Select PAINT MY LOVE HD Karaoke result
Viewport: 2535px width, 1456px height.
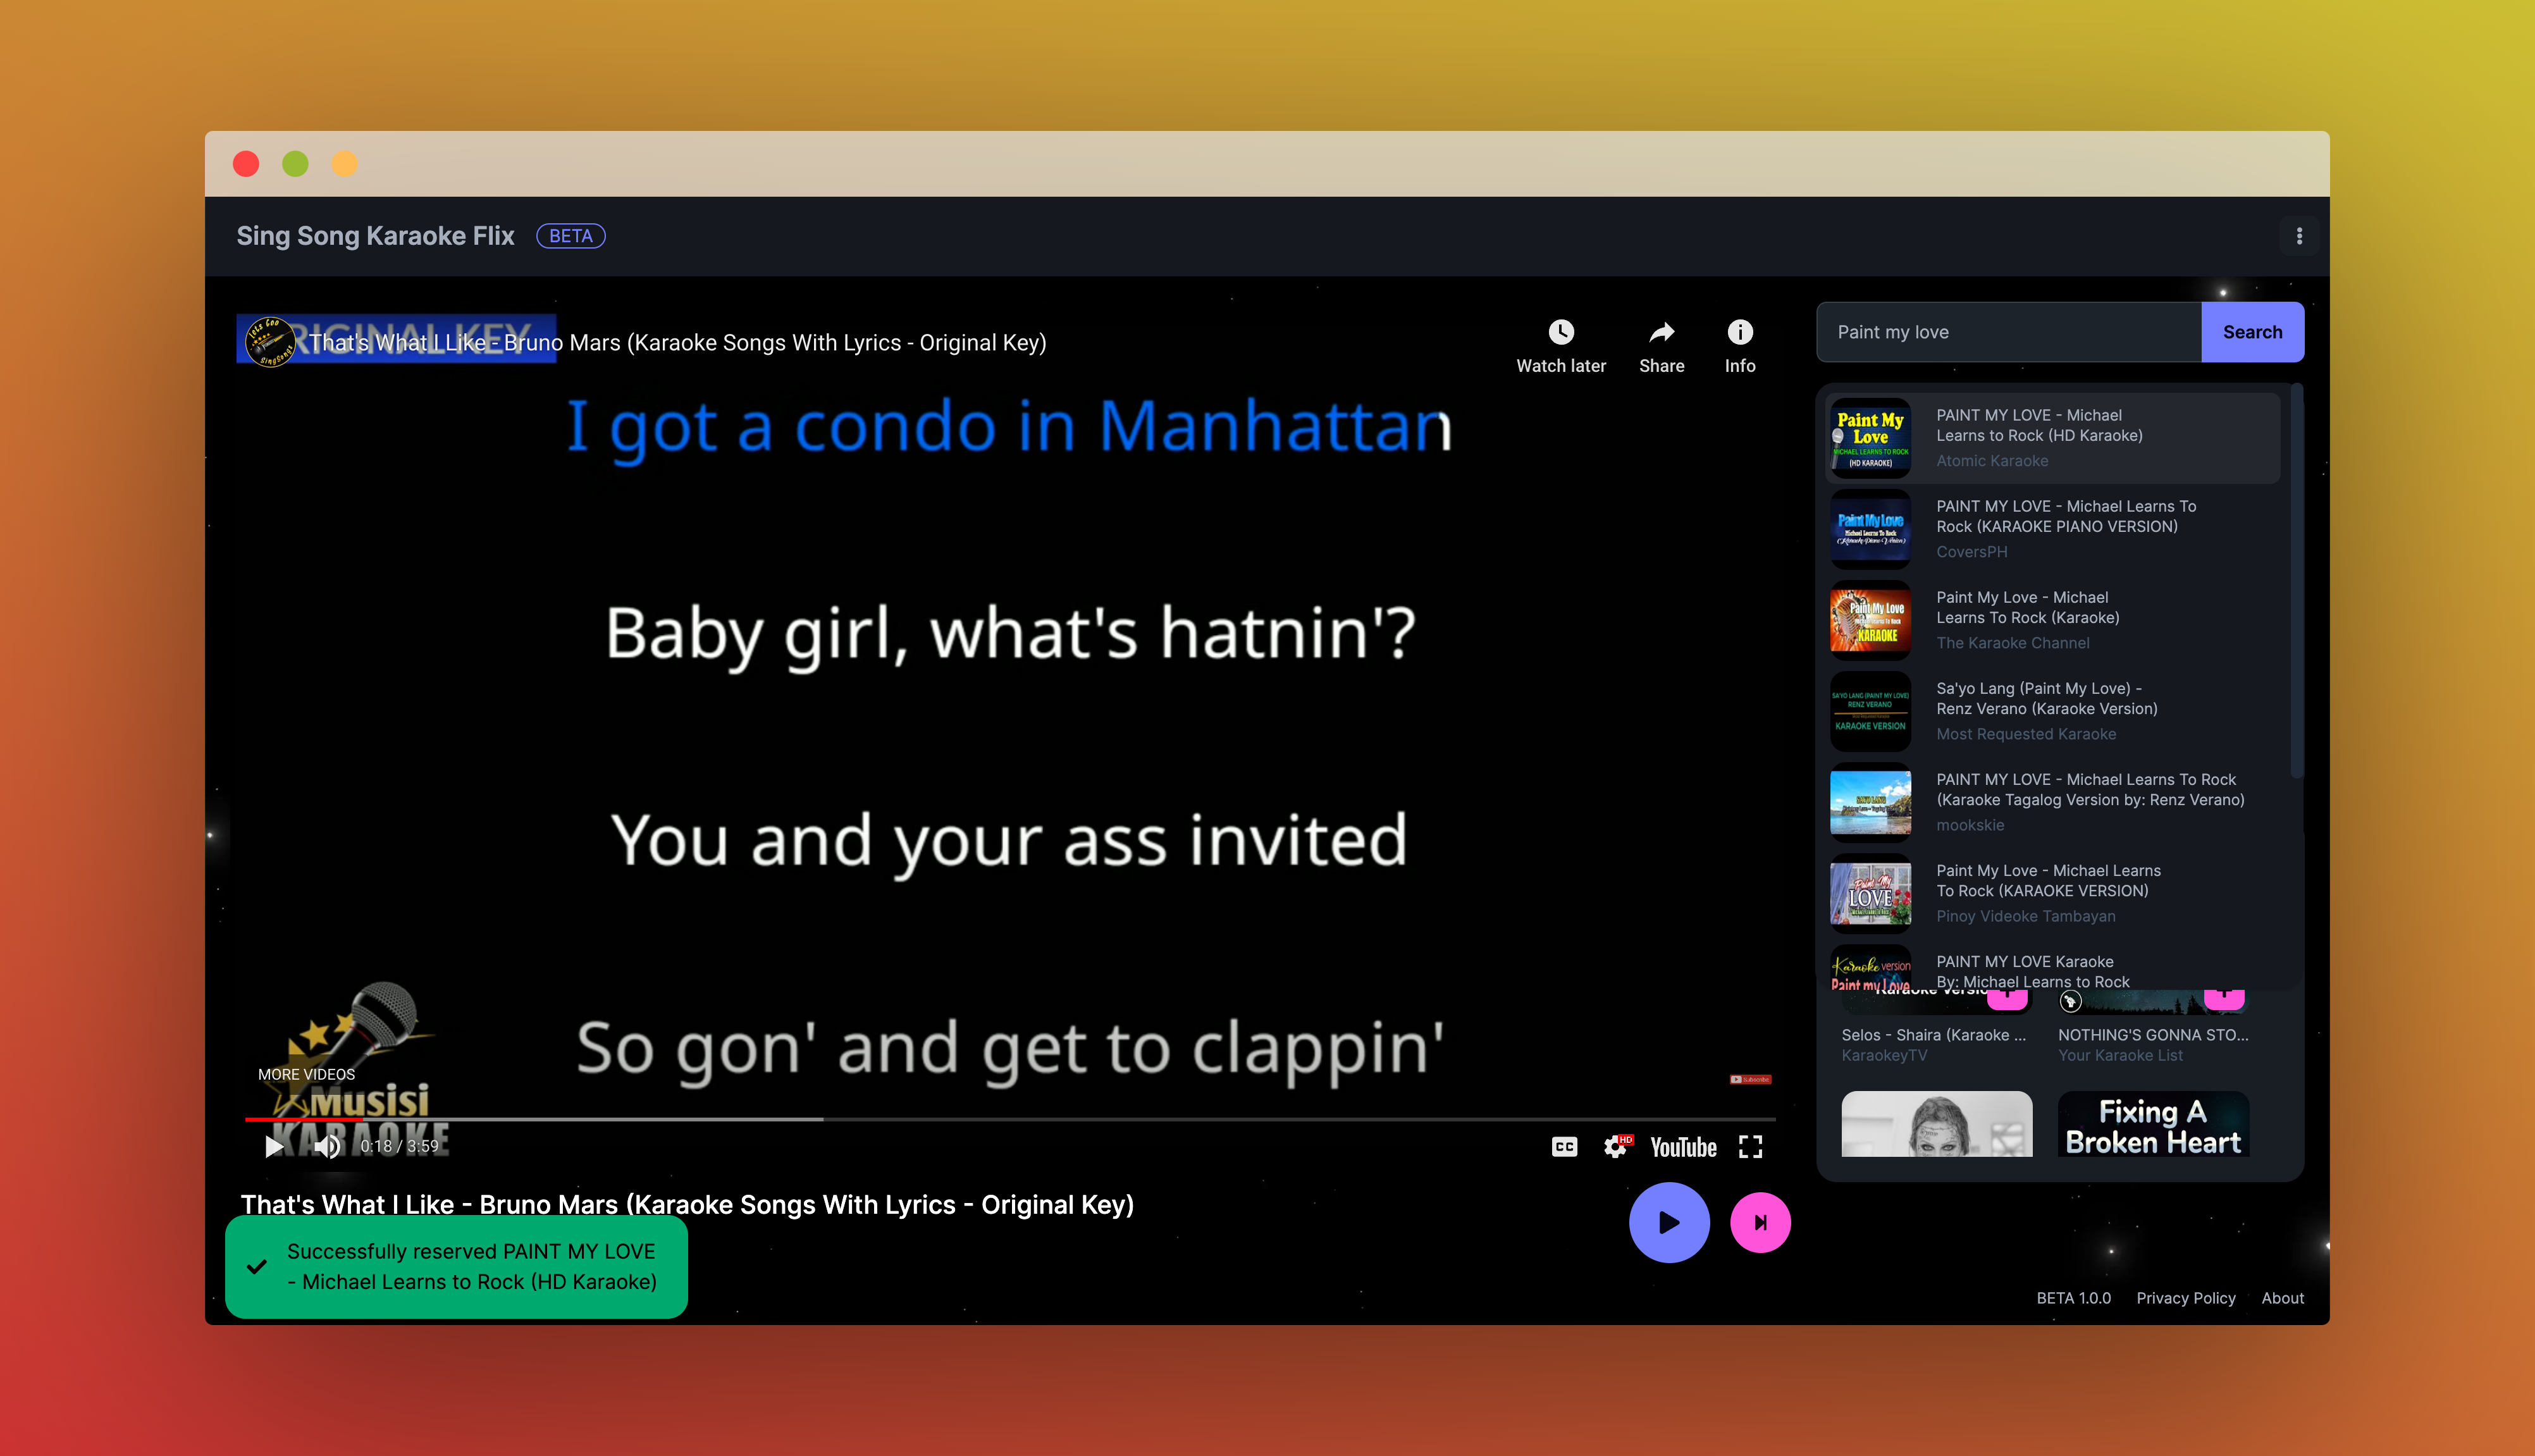[2052, 438]
